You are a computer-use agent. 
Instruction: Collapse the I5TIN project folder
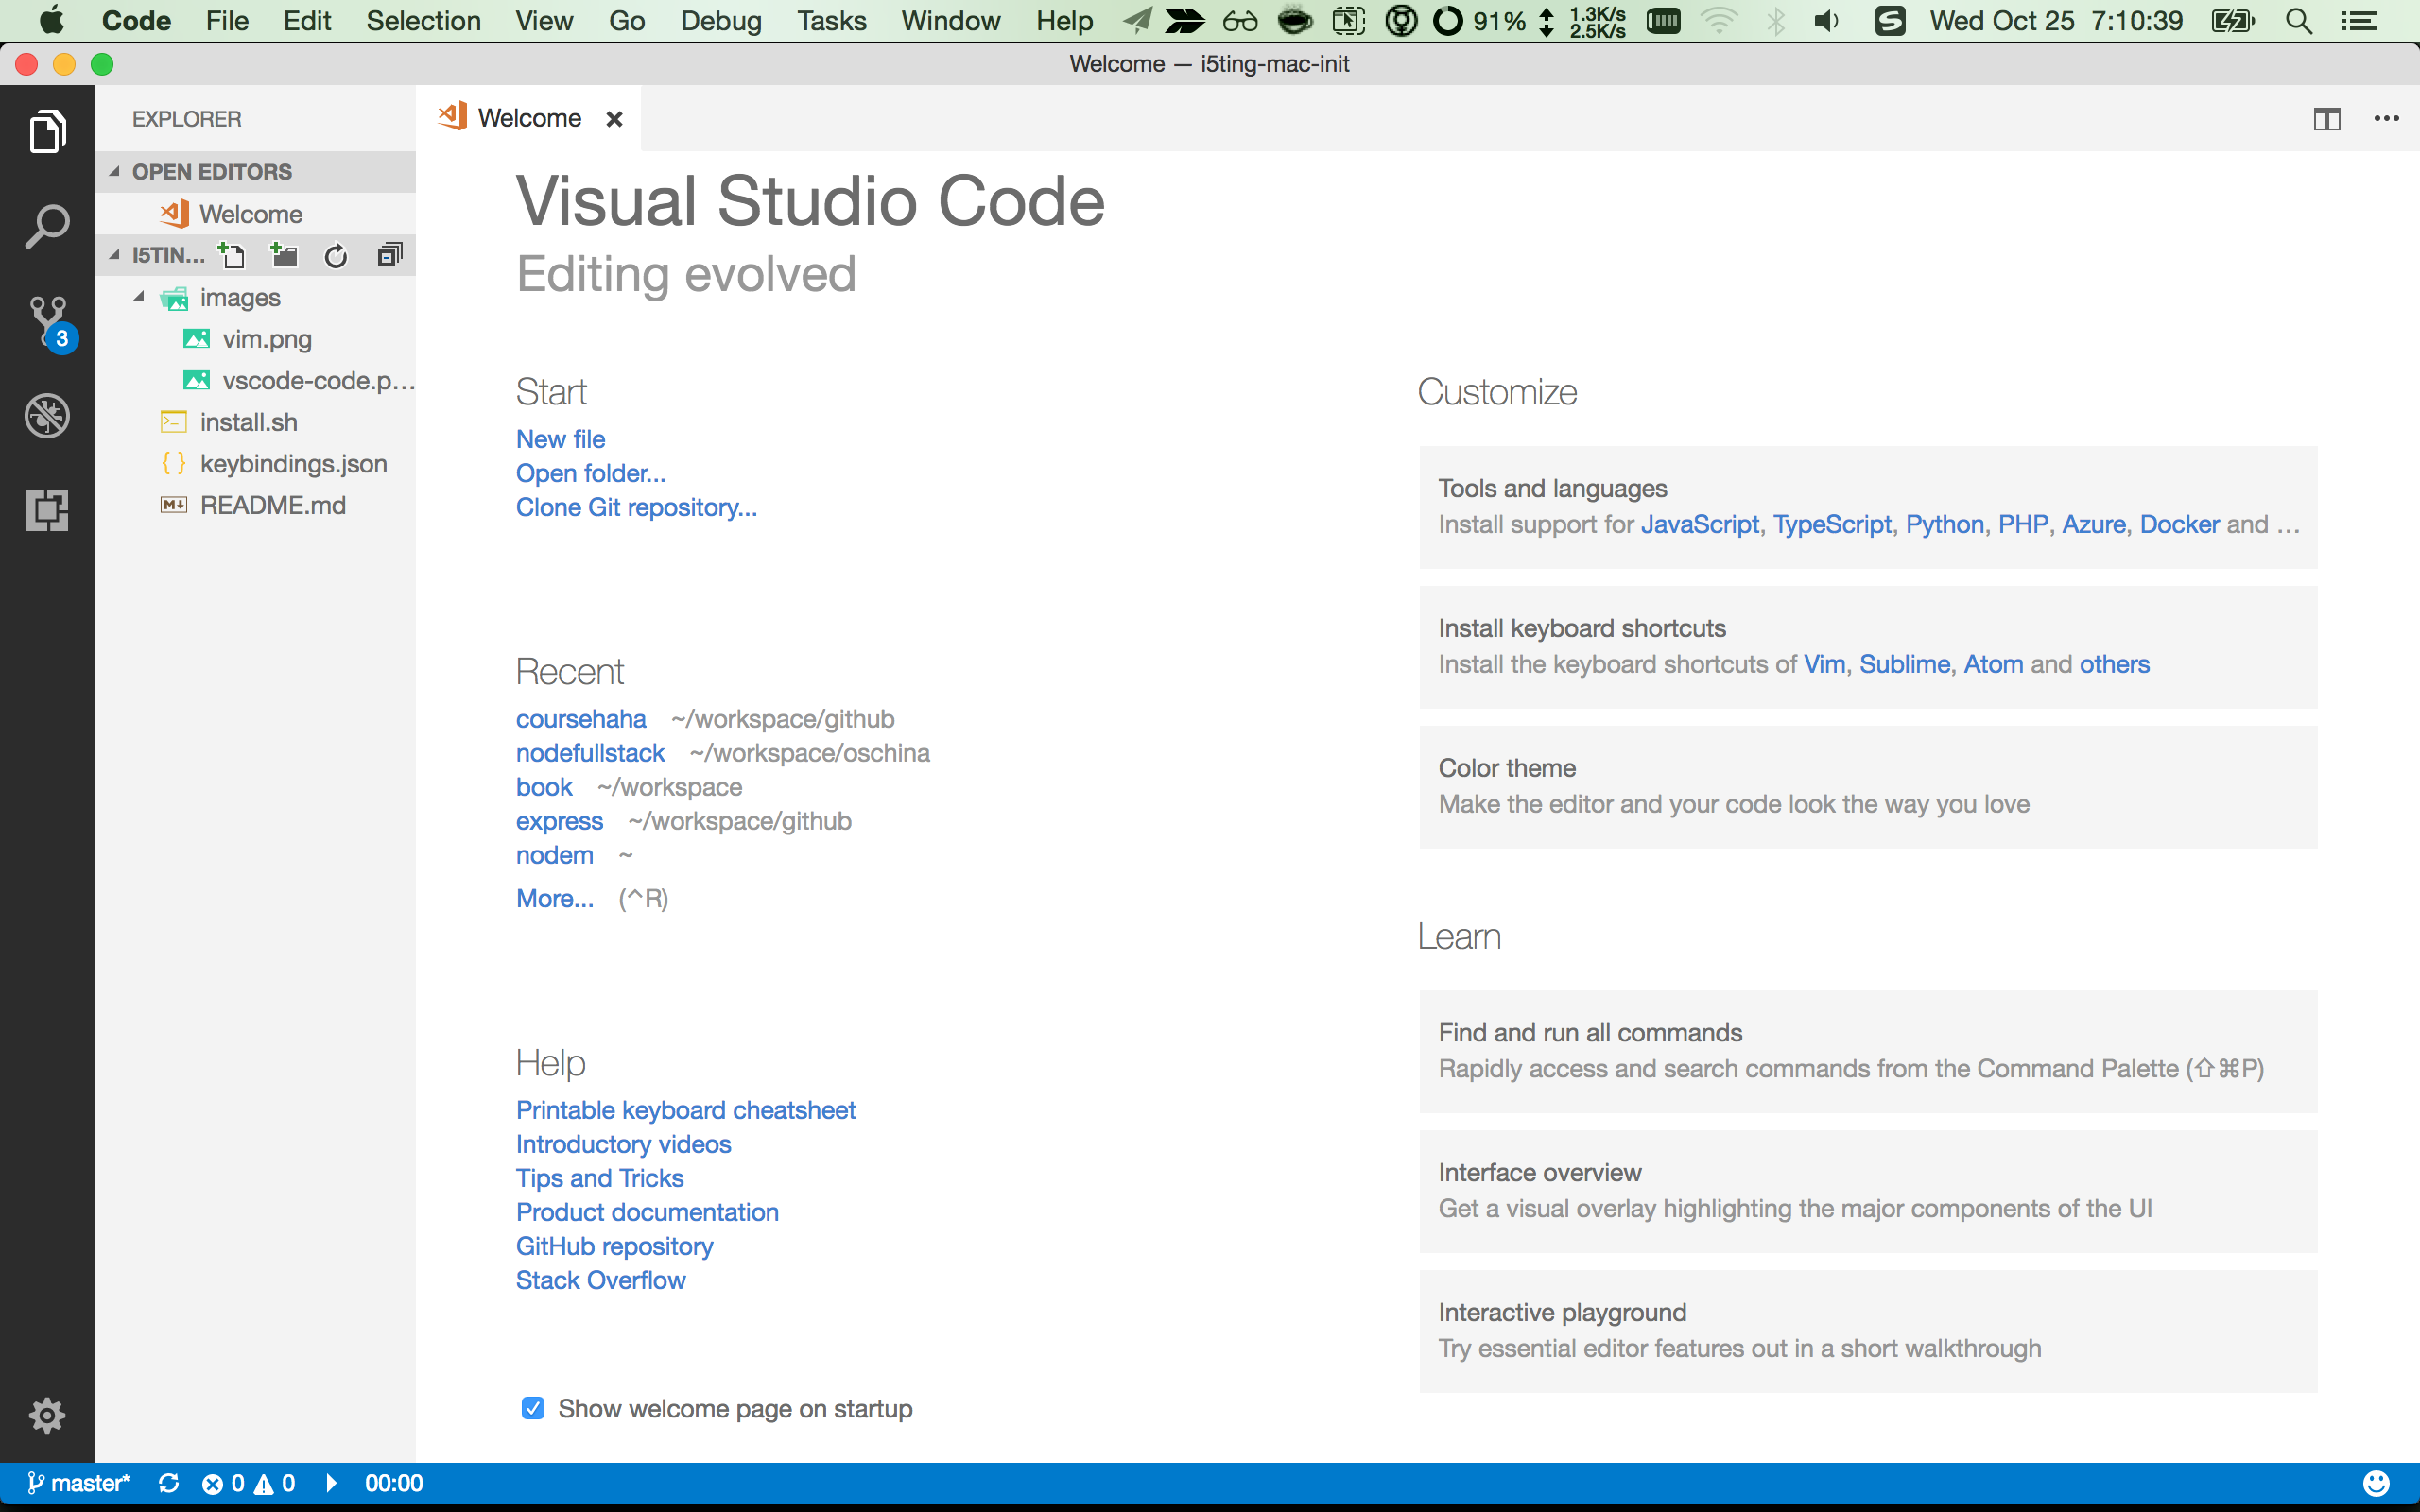(x=112, y=254)
